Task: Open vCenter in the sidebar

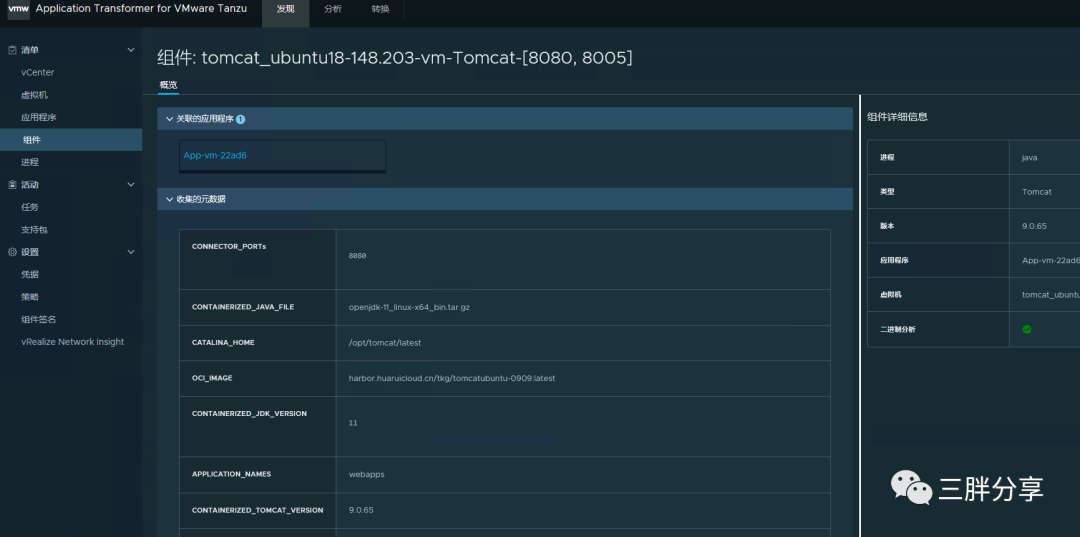Action: coord(38,72)
